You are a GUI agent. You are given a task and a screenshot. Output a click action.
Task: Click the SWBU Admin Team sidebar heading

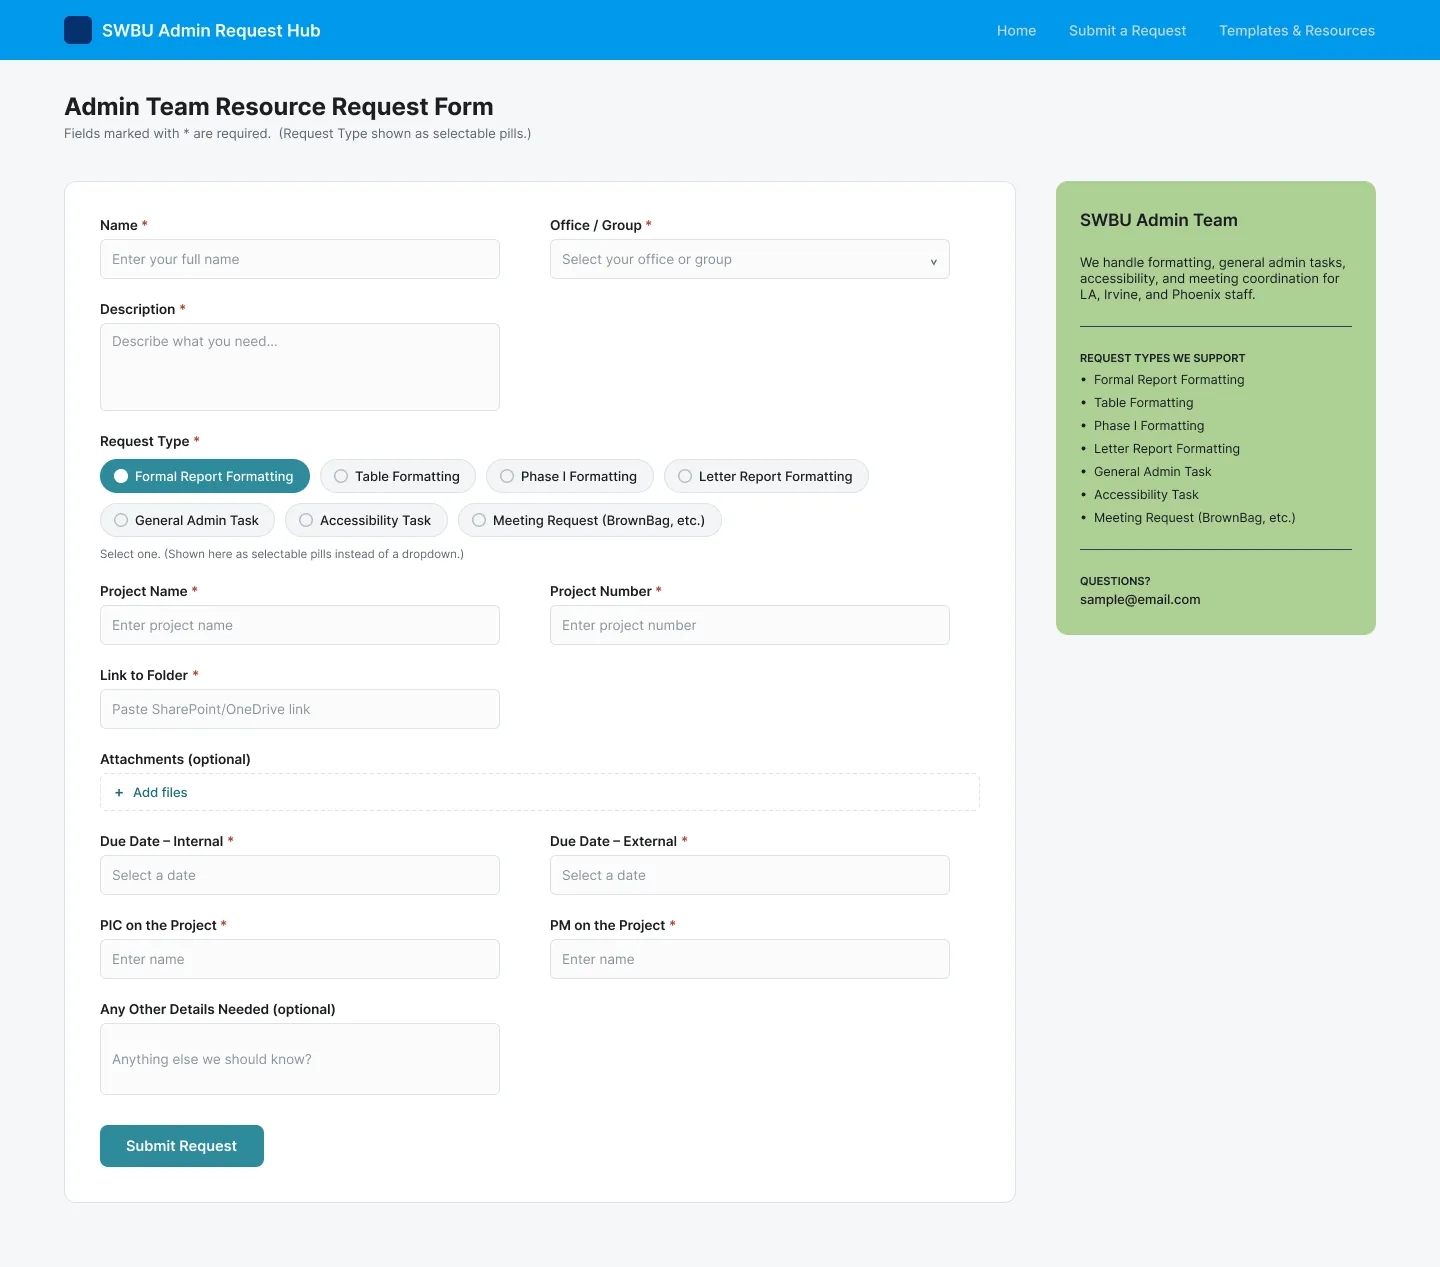coord(1159,220)
